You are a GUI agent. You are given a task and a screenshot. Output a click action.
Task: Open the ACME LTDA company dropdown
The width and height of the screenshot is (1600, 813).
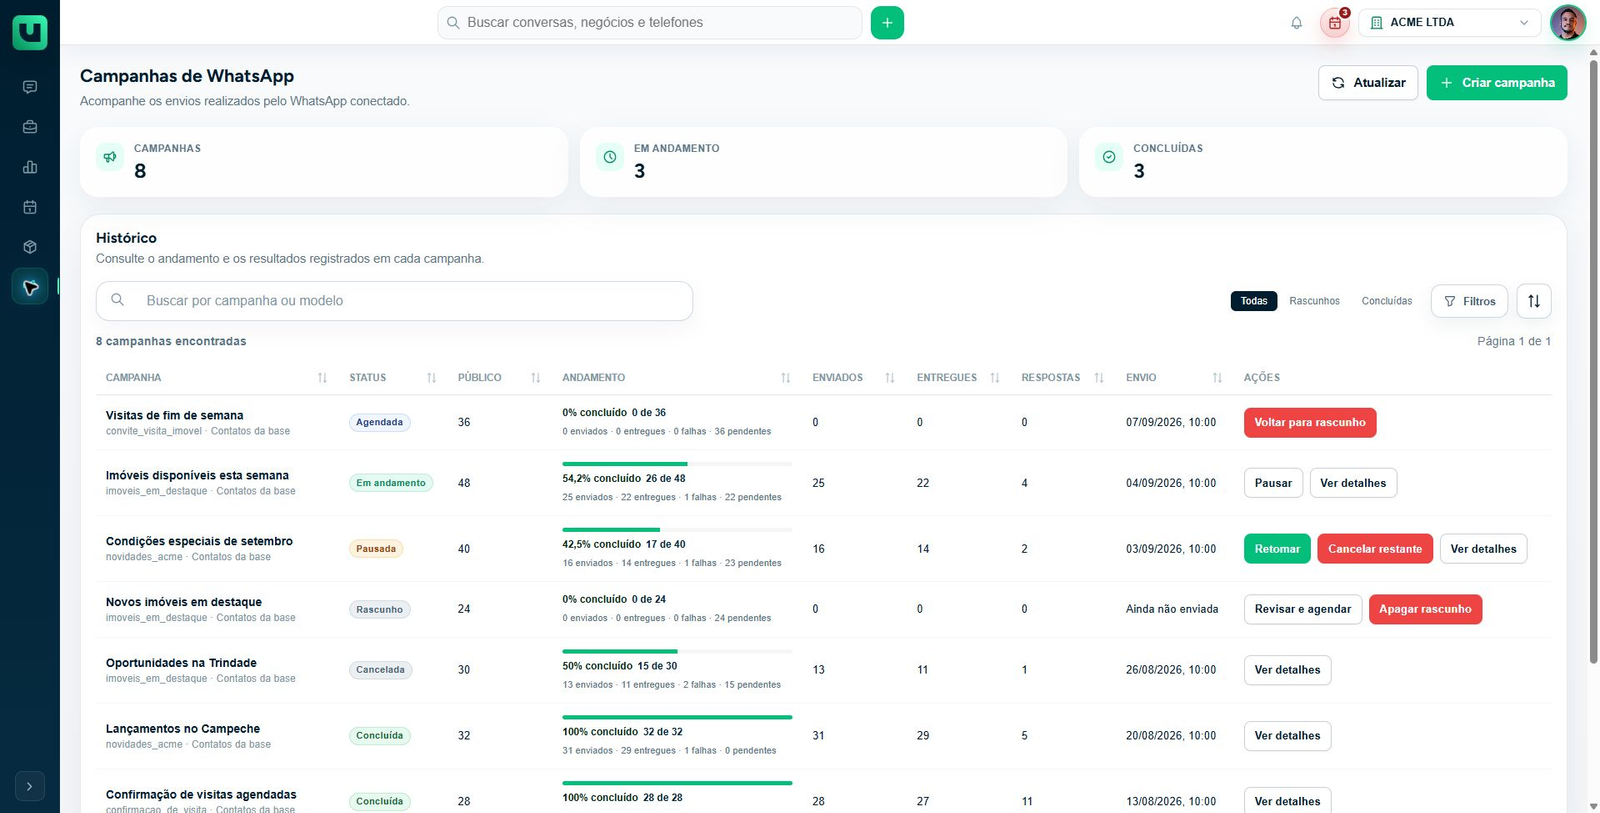[1449, 22]
